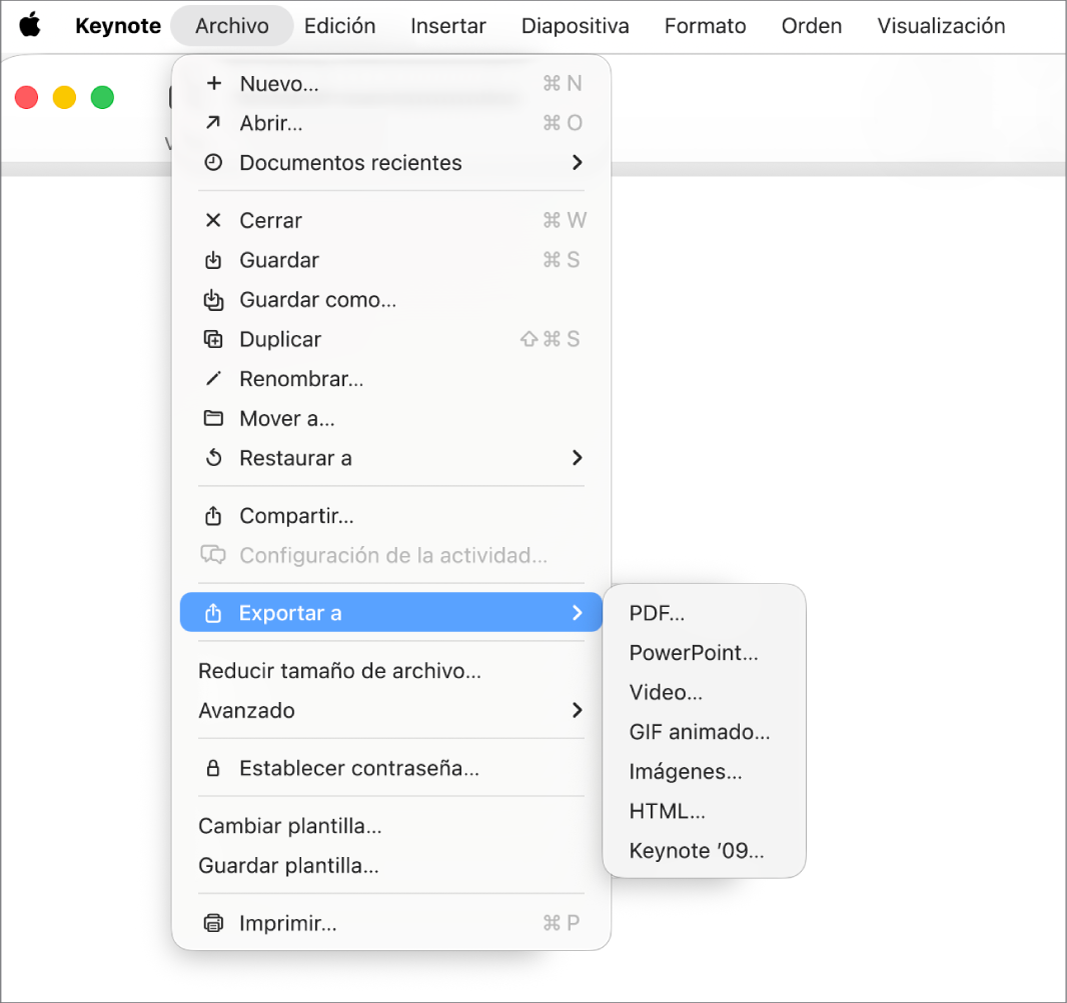Image resolution: width=1067 pixels, height=1003 pixels.
Task: Click the lock icon beside Establecer contraseña
Action: pyautogui.click(x=214, y=768)
